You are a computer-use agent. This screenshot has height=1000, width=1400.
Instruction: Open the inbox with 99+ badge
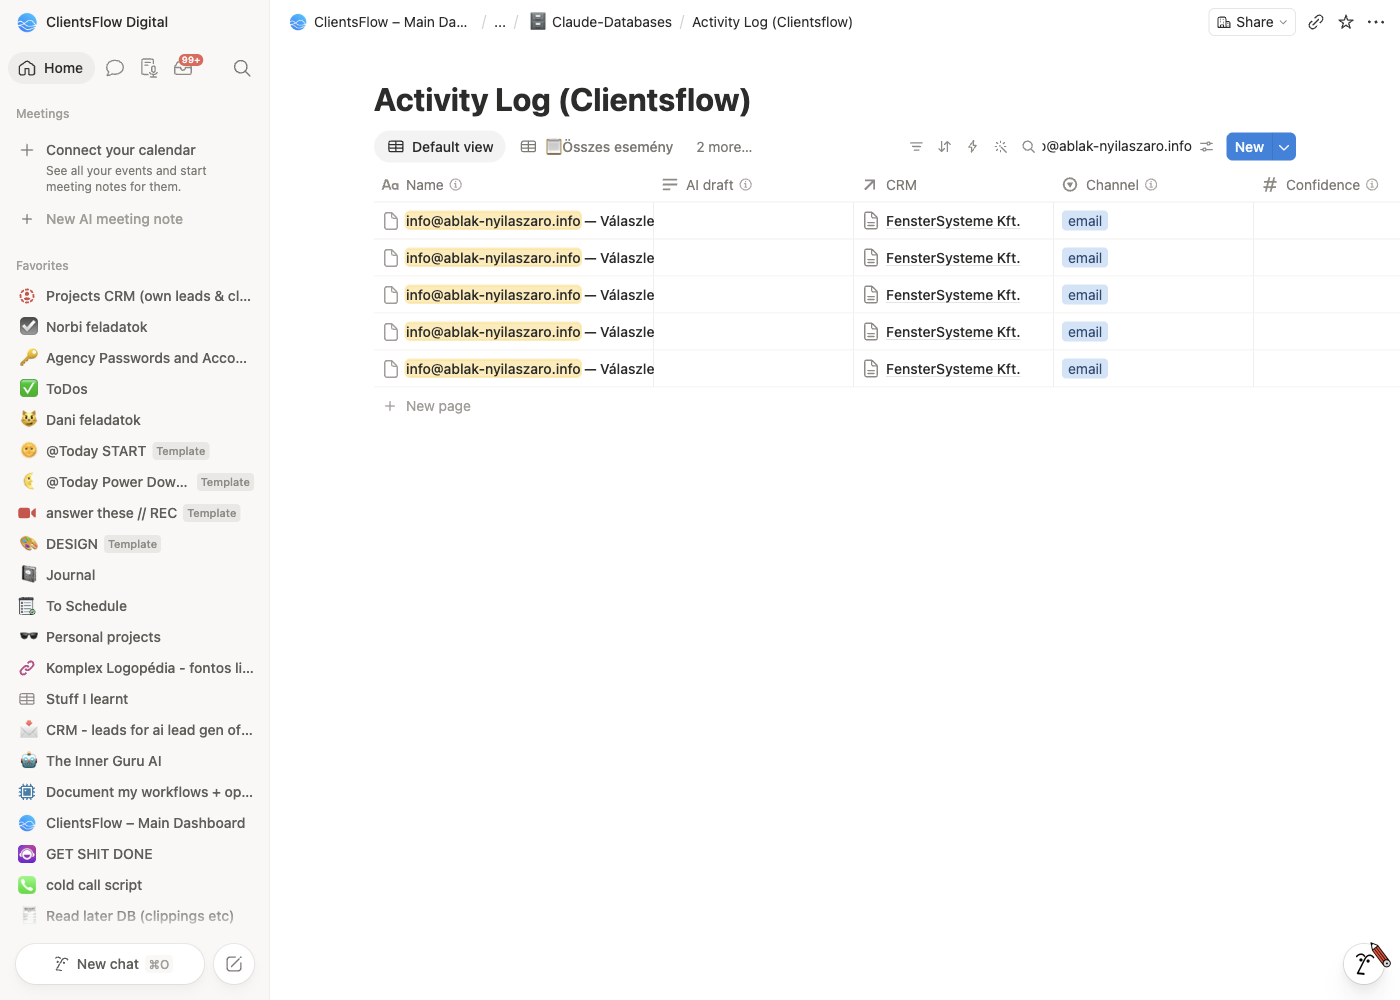(185, 67)
